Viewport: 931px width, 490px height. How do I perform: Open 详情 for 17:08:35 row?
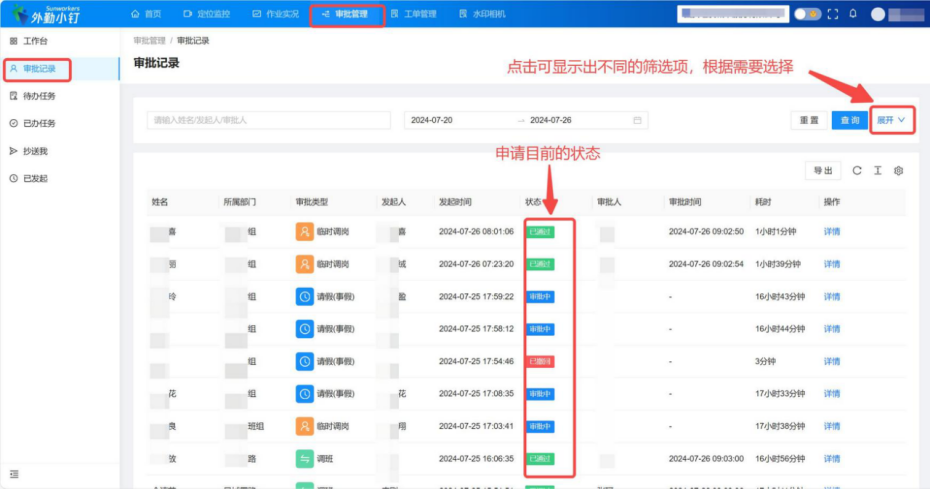832,394
